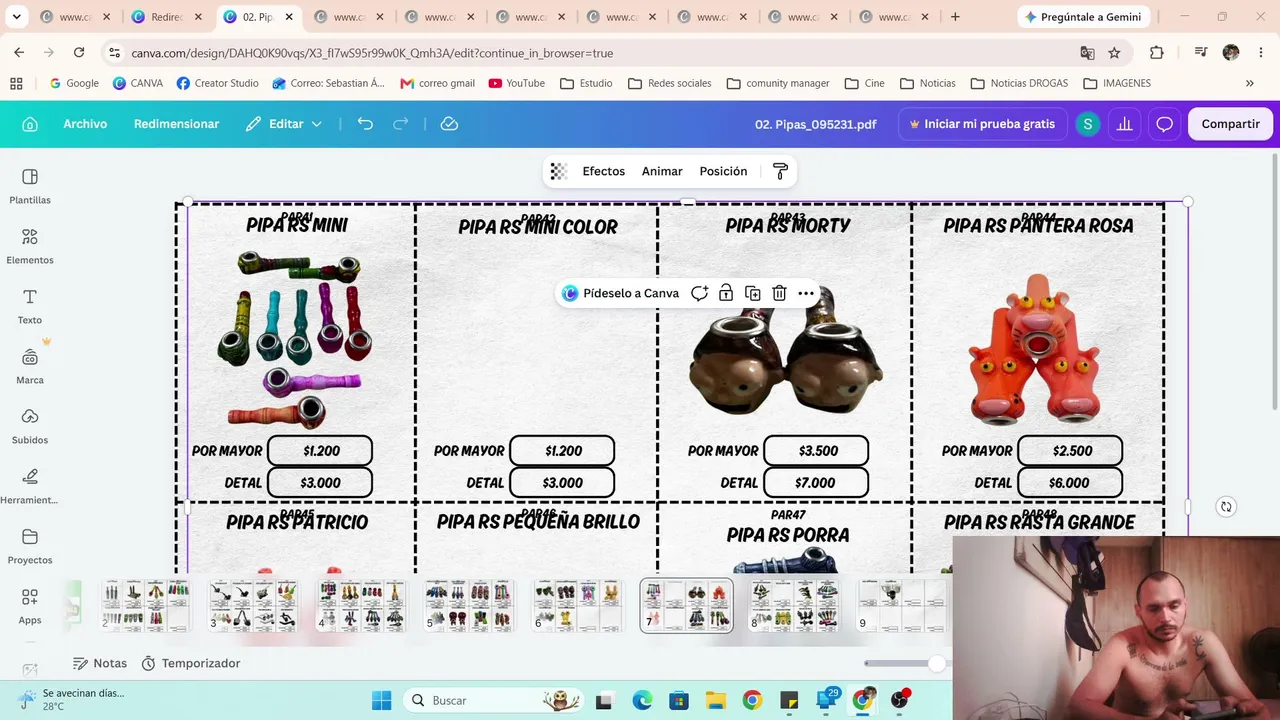This screenshot has height=720, width=1280.
Task: Open the Chrome tab search dropdown arrow
Action: tap(16, 17)
